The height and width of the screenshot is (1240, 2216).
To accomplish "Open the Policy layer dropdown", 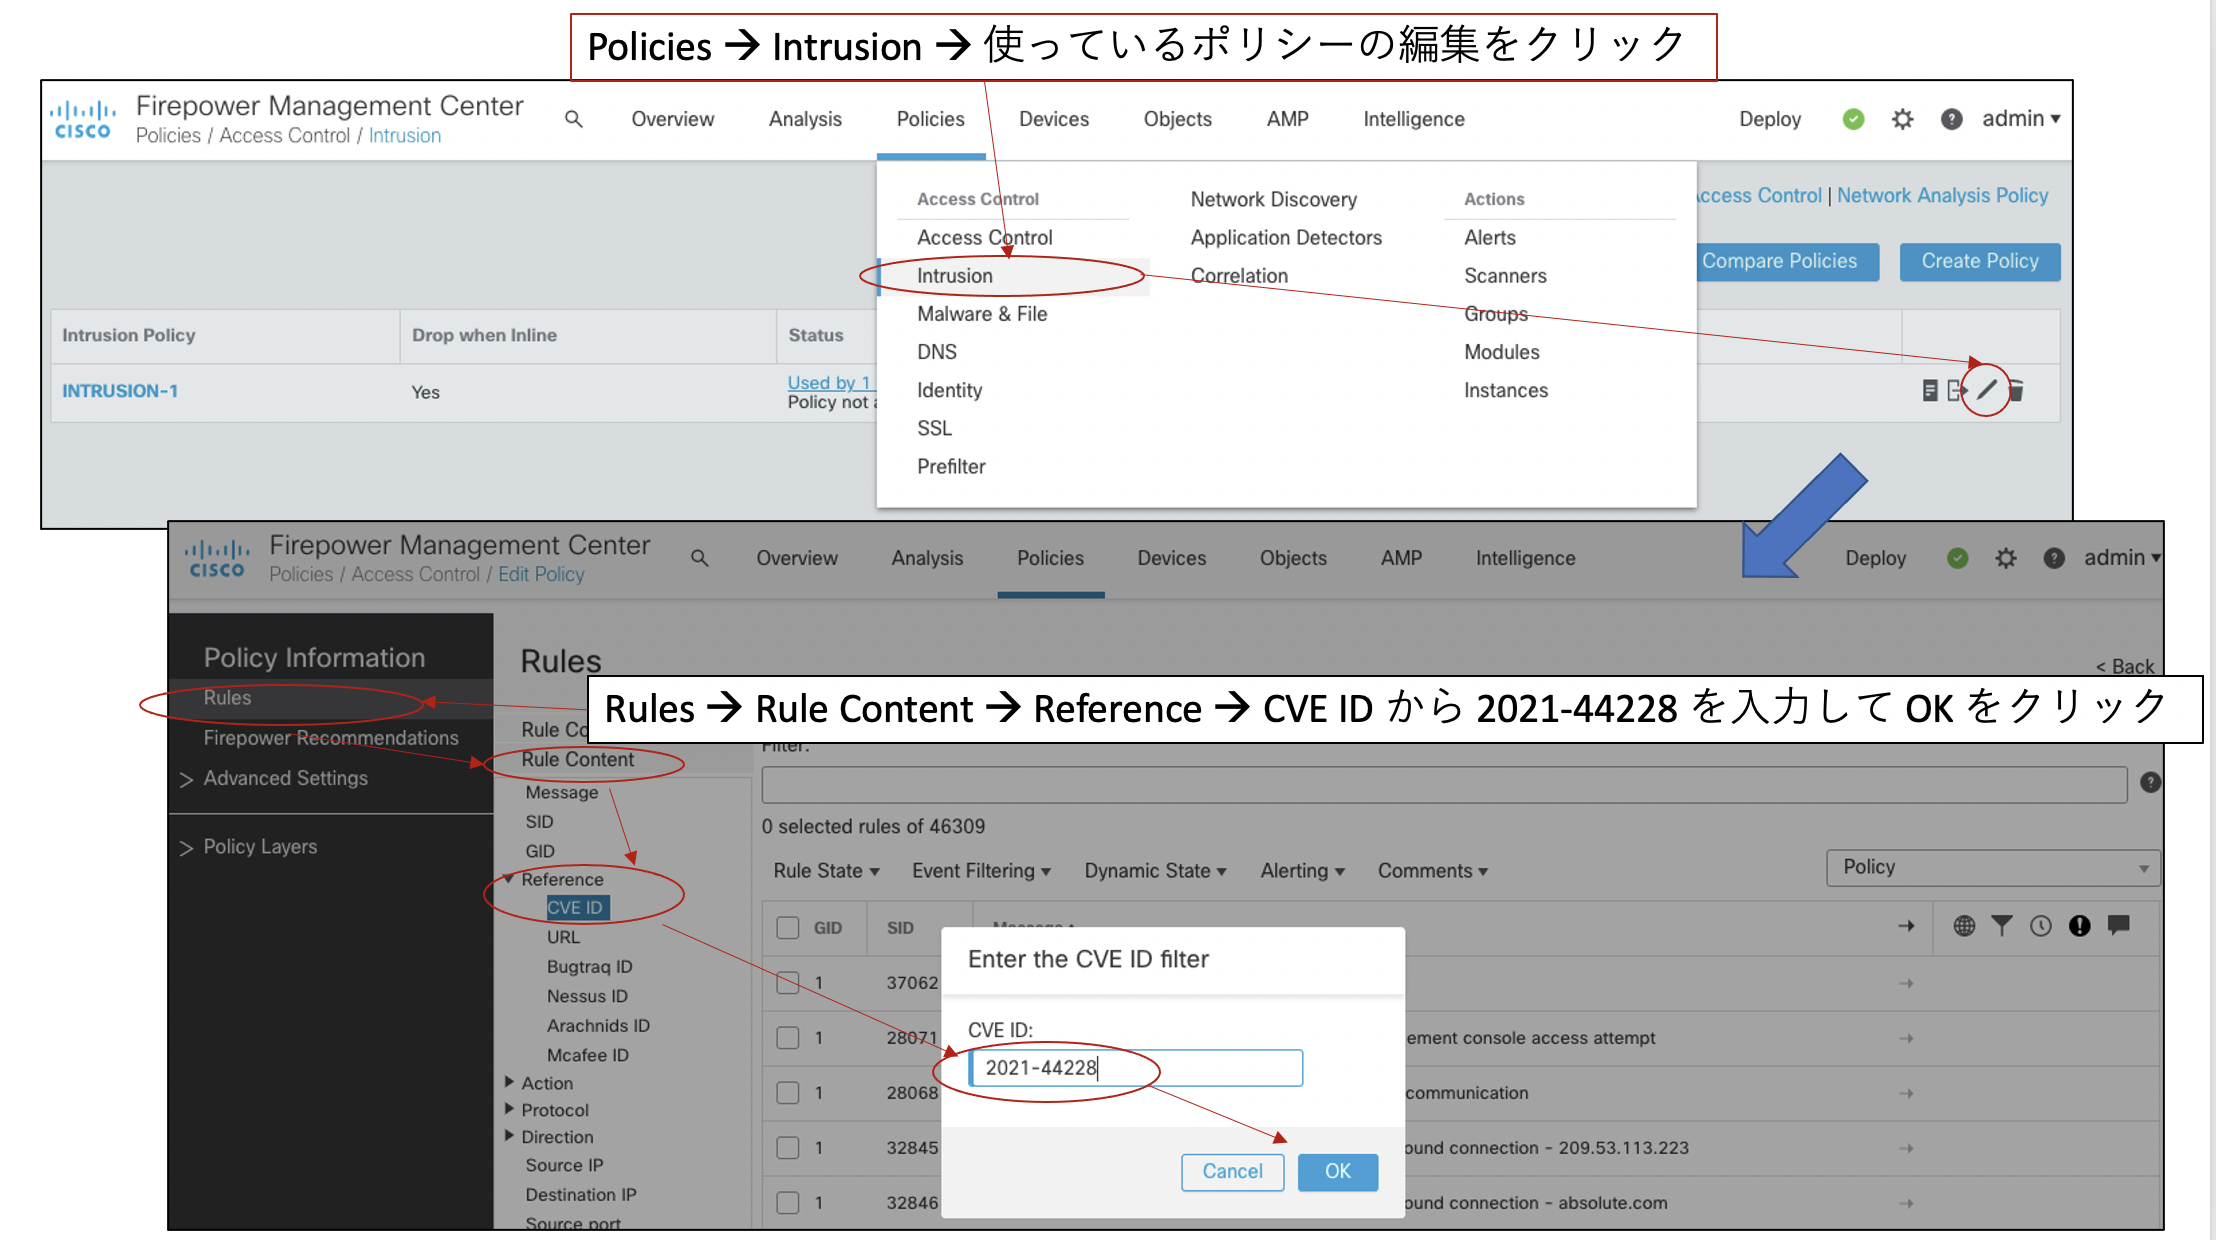I will (1992, 867).
